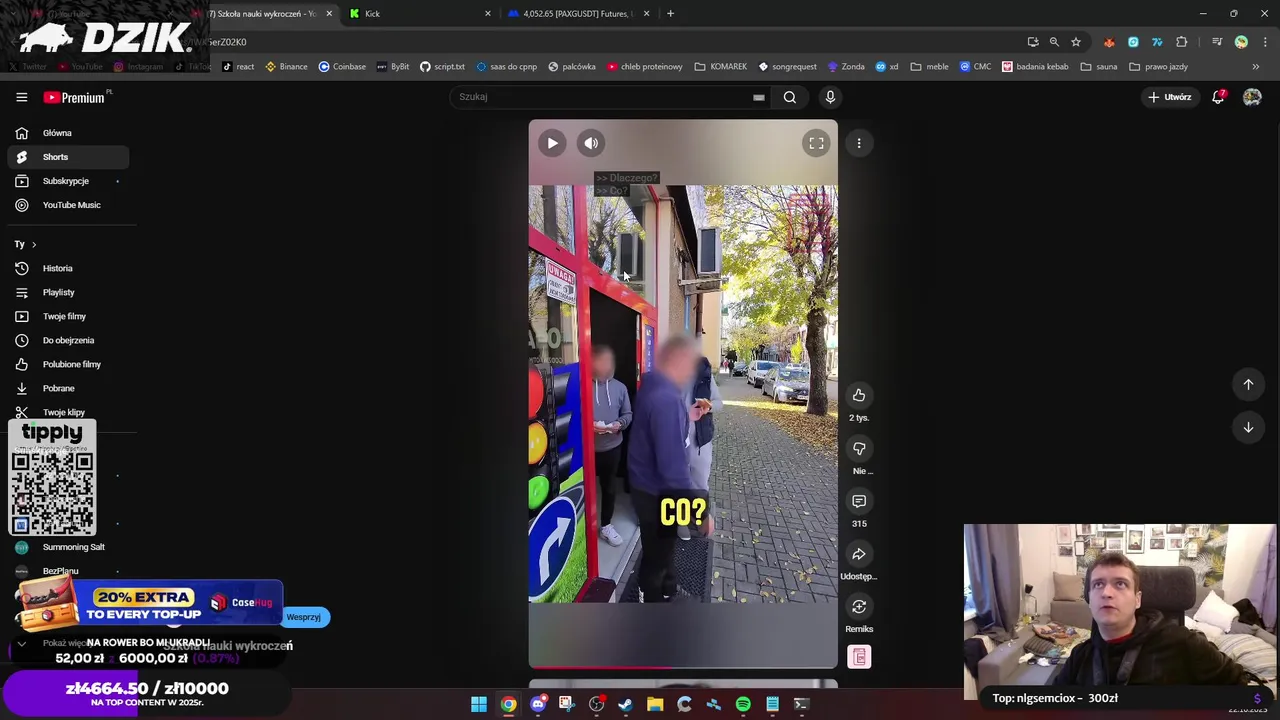The width and height of the screenshot is (1280, 720).
Task: Open Chrome zoom magnifier in address bar
Action: coord(1054,42)
